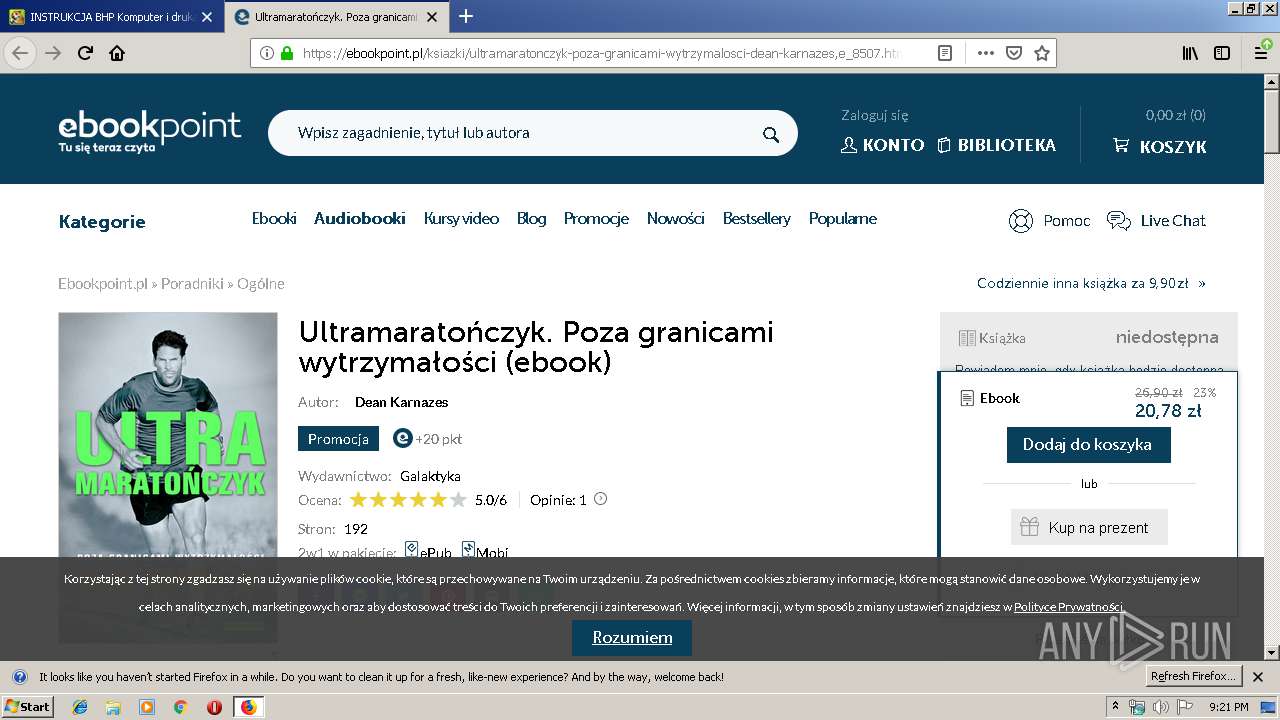Viewport: 1280px width, 720px height.
Task: Open the Windows Start menu
Action: coord(28,706)
